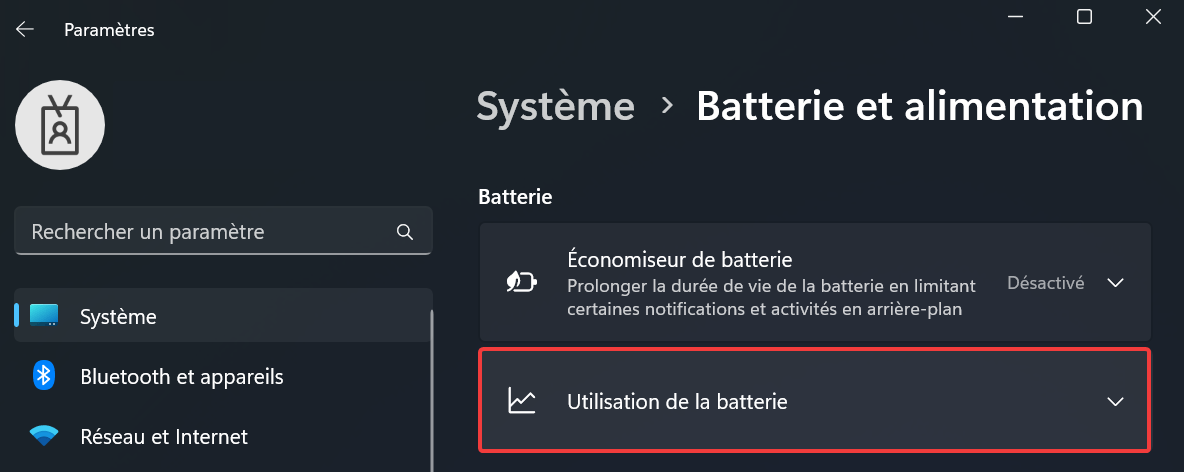Open the user account avatar picture
The image size is (1184, 472).
pyautogui.click(x=60, y=125)
